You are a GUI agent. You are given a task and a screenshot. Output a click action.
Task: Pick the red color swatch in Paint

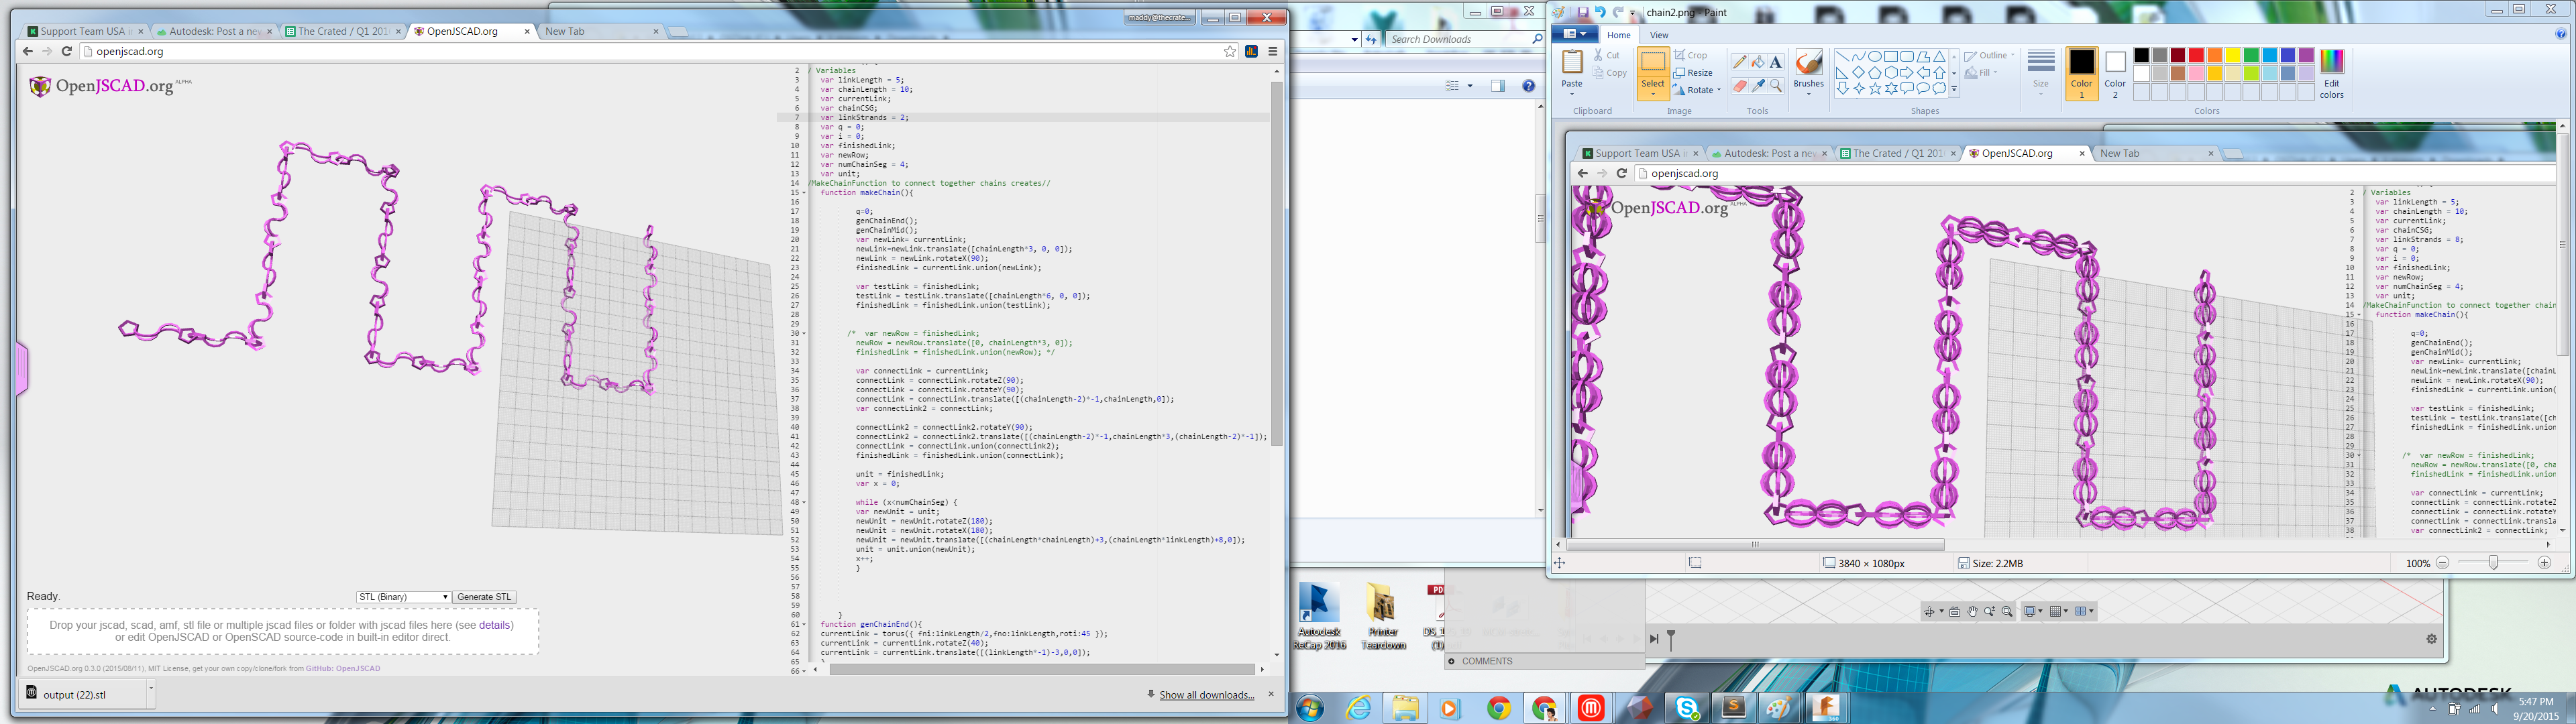tap(2196, 56)
